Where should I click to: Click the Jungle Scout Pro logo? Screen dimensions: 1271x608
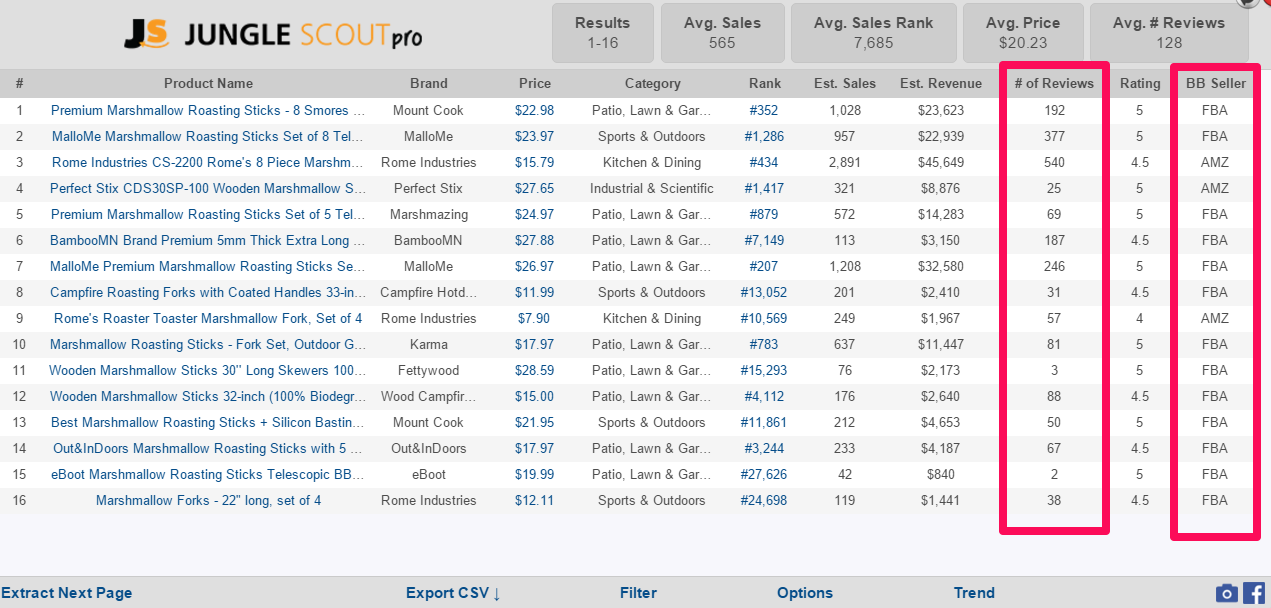[273, 36]
